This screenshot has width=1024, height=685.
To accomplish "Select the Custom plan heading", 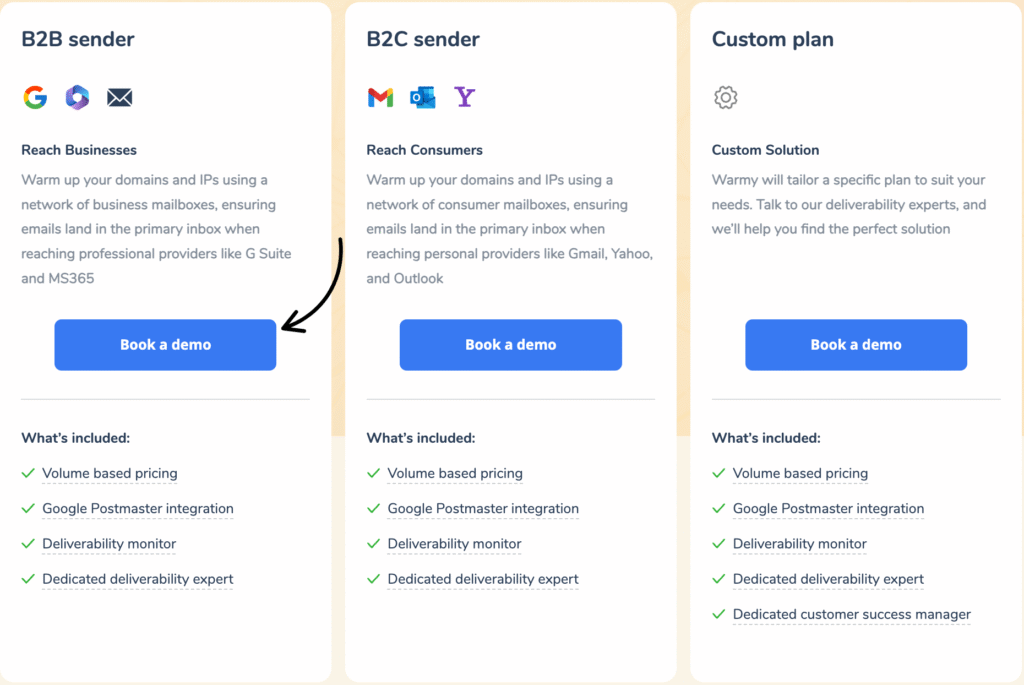I will tap(772, 40).
